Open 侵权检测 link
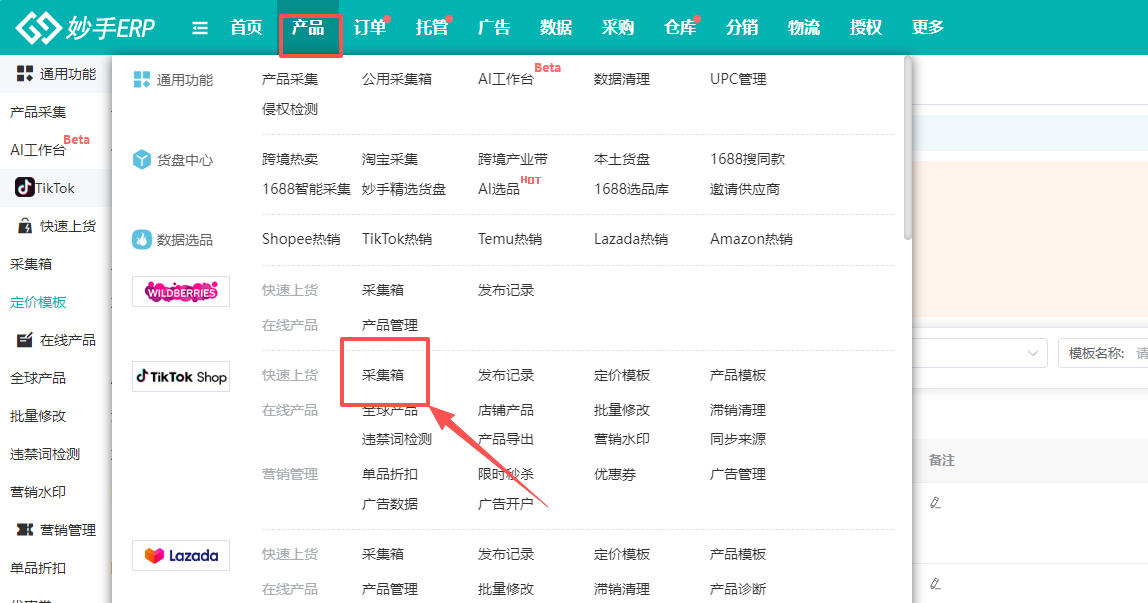The width and height of the screenshot is (1148, 603). (290, 109)
